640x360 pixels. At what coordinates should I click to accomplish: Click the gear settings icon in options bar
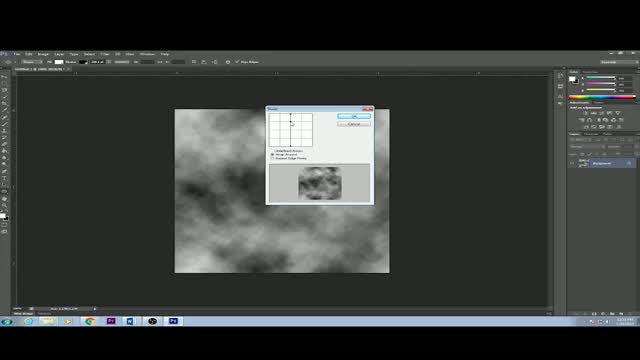point(228,62)
